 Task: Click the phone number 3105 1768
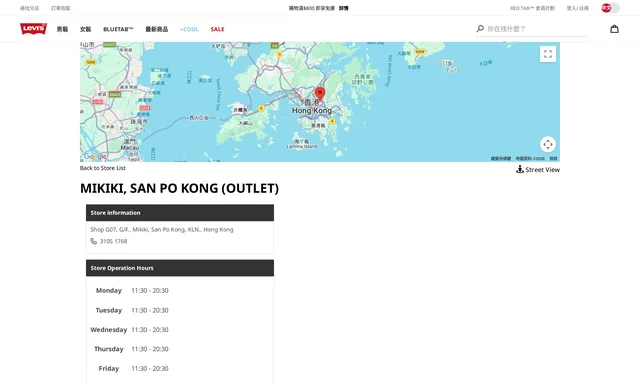(x=113, y=241)
